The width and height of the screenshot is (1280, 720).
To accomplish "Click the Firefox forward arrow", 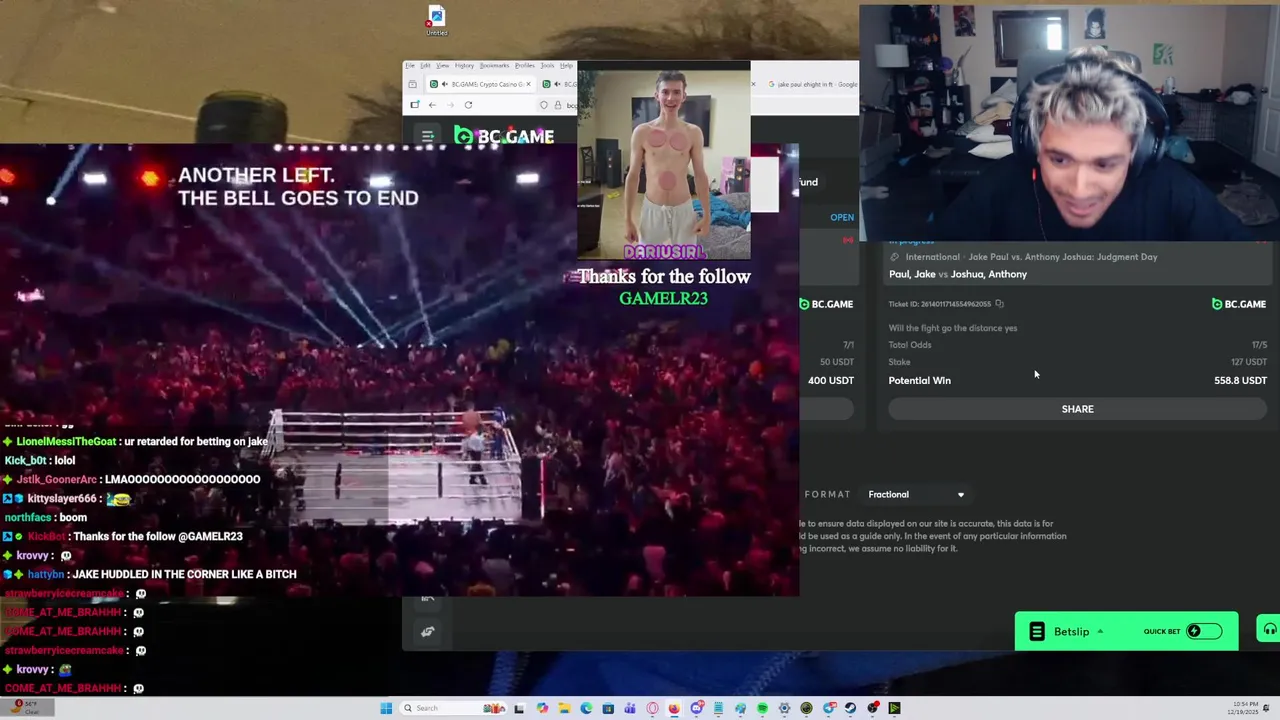I will (449, 105).
